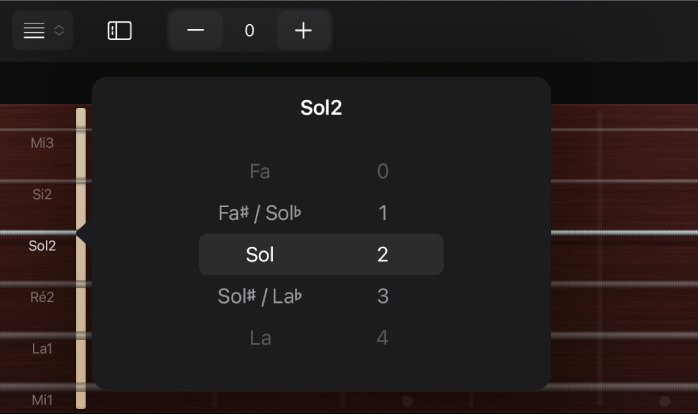
Task: Select the Si2 string label
Action: click(42, 194)
